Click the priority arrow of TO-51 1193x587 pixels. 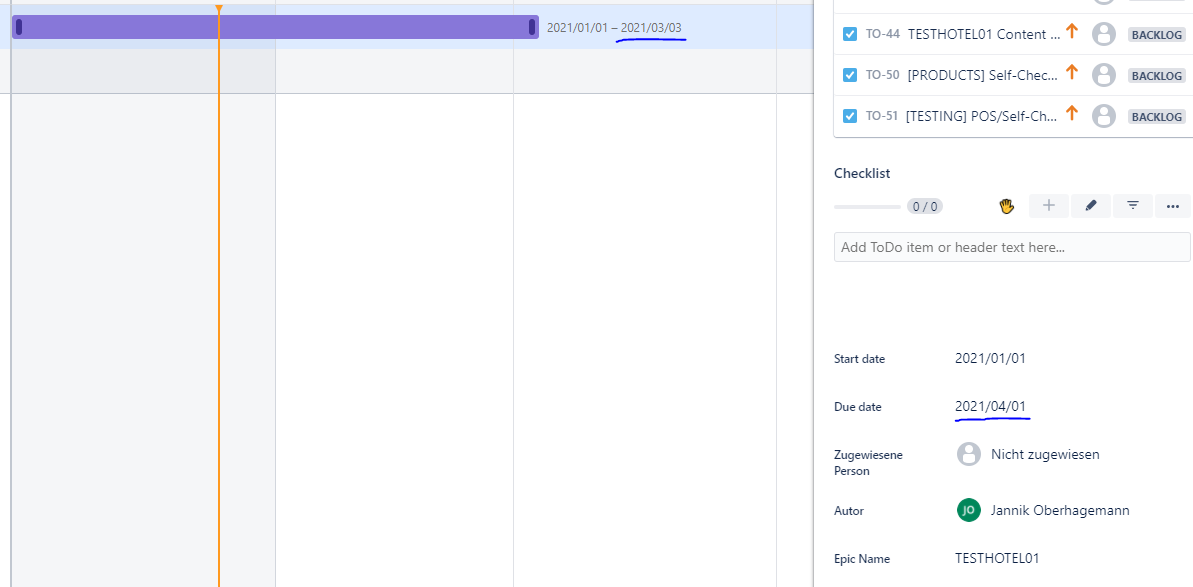click(x=1072, y=114)
